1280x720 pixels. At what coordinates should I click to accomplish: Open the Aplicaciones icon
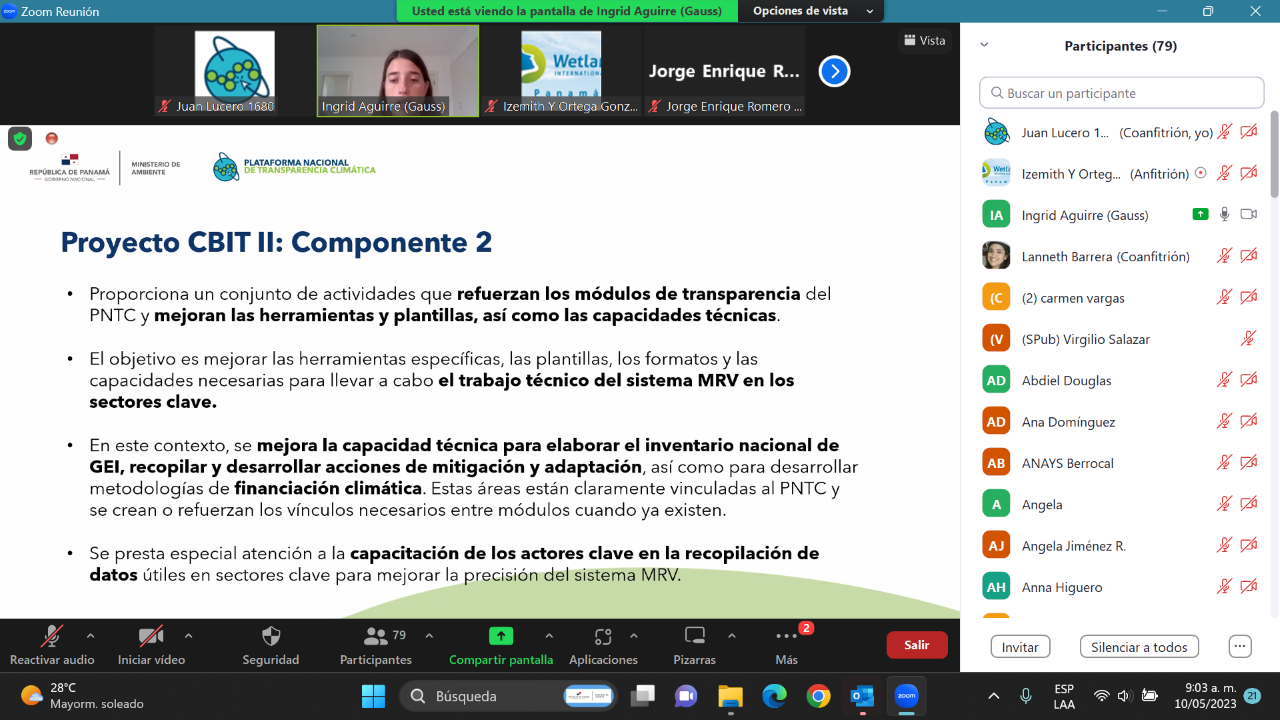[603, 636]
